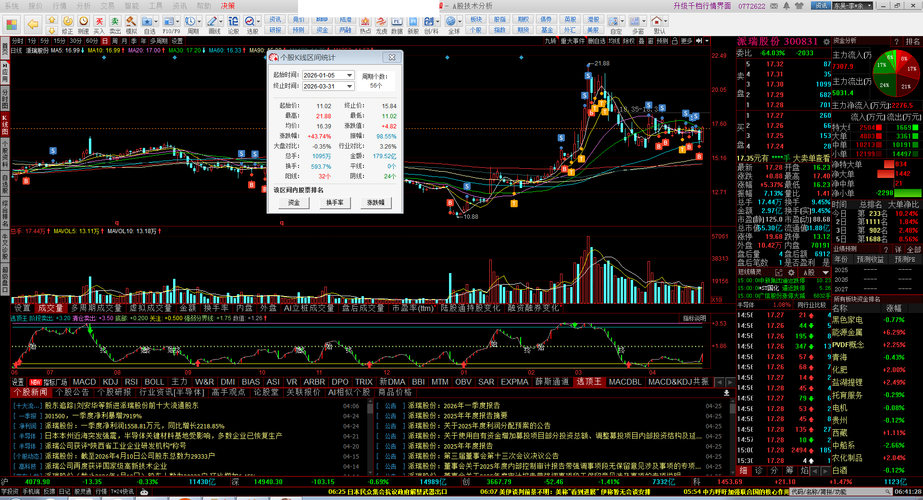This screenshot has width=923, height=500.
Task: Open the 热点 flame icon
Action: pyautogui.click(x=366, y=25)
